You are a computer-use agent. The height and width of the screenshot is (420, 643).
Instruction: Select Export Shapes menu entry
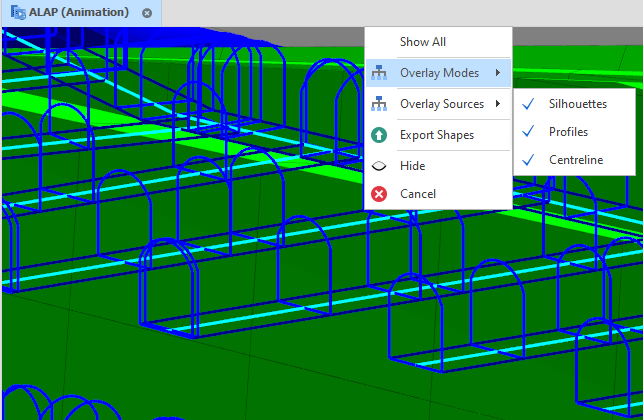438,135
